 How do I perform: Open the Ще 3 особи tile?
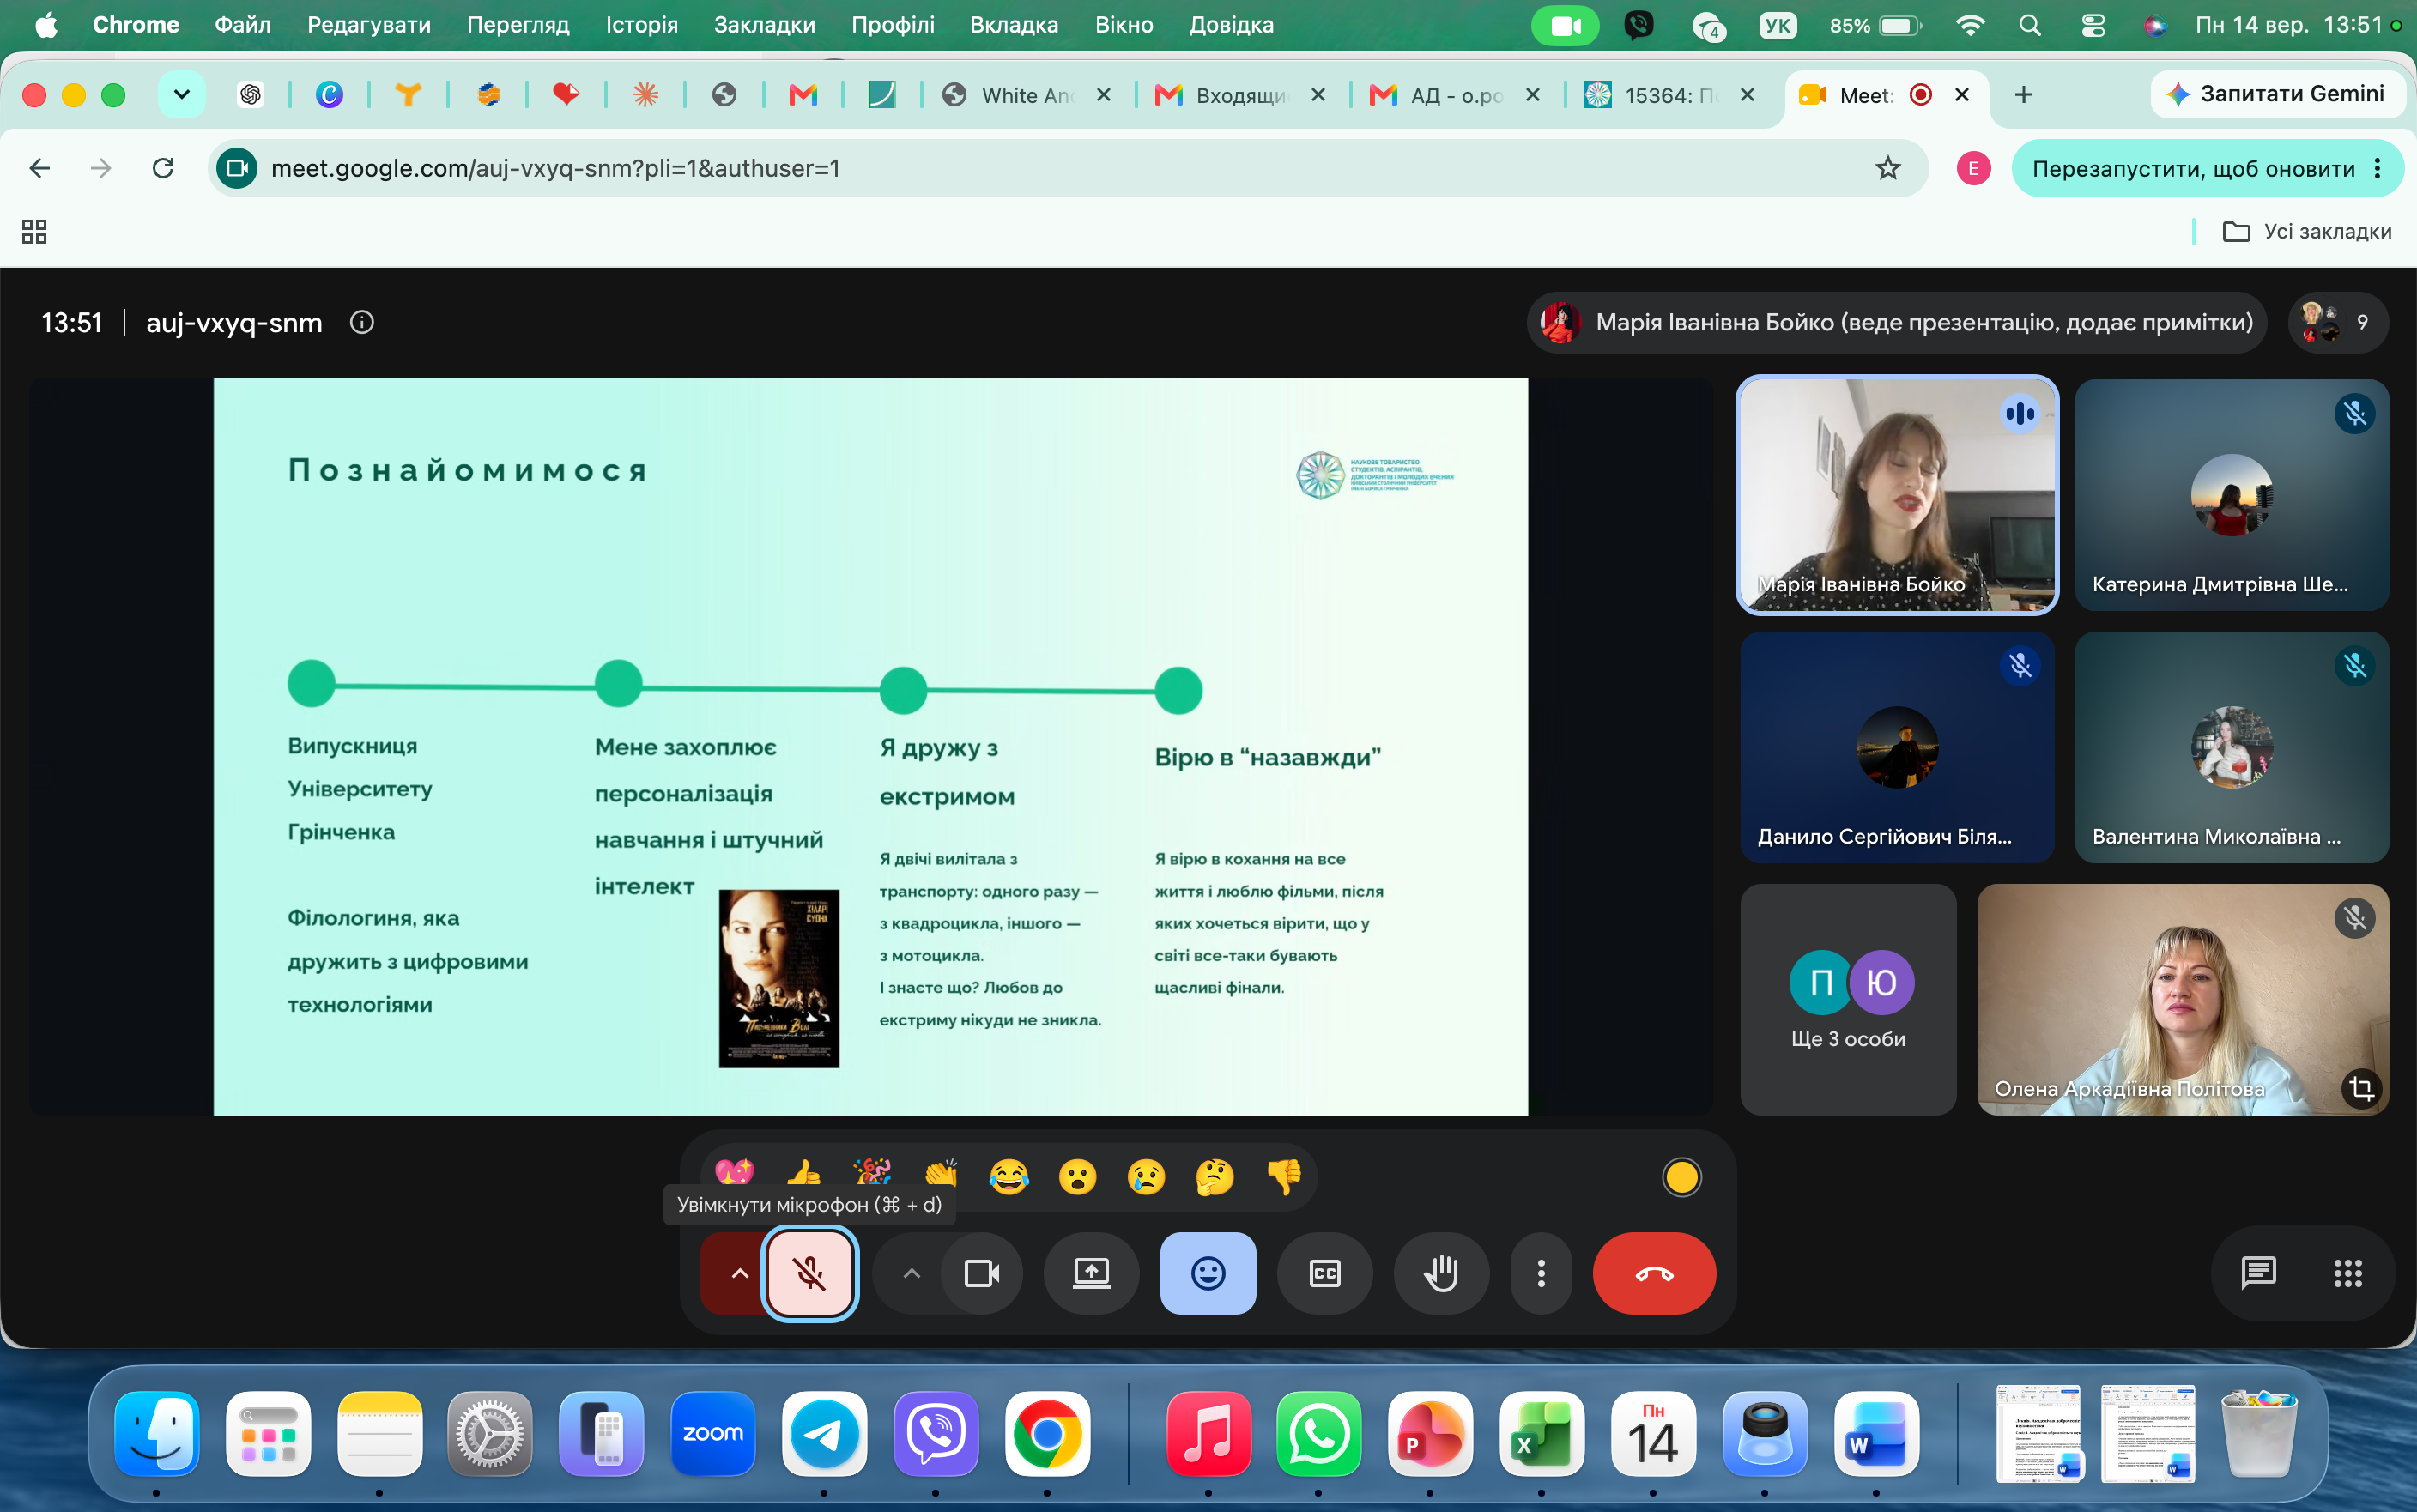(1848, 999)
